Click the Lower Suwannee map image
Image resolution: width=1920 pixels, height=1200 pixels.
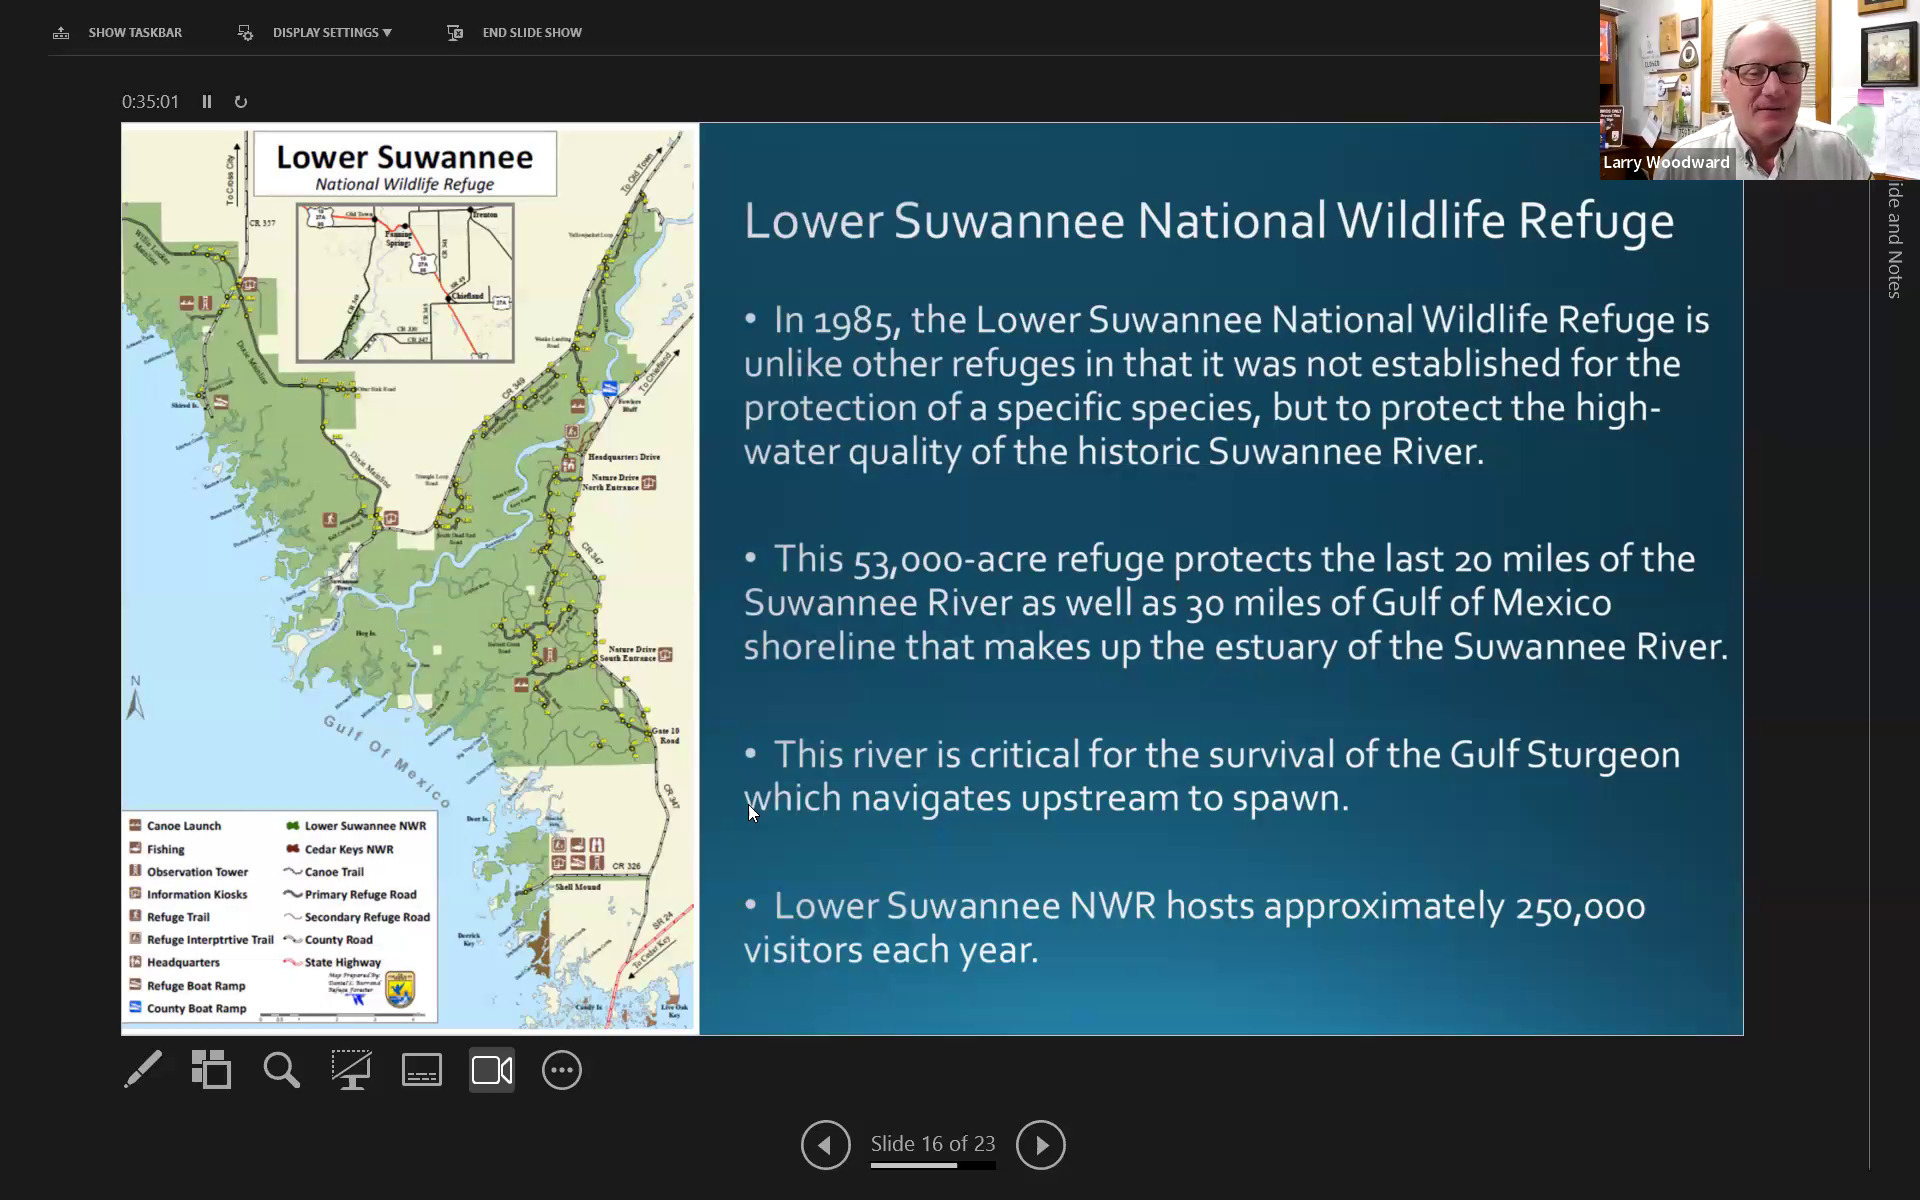click(x=410, y=578)
